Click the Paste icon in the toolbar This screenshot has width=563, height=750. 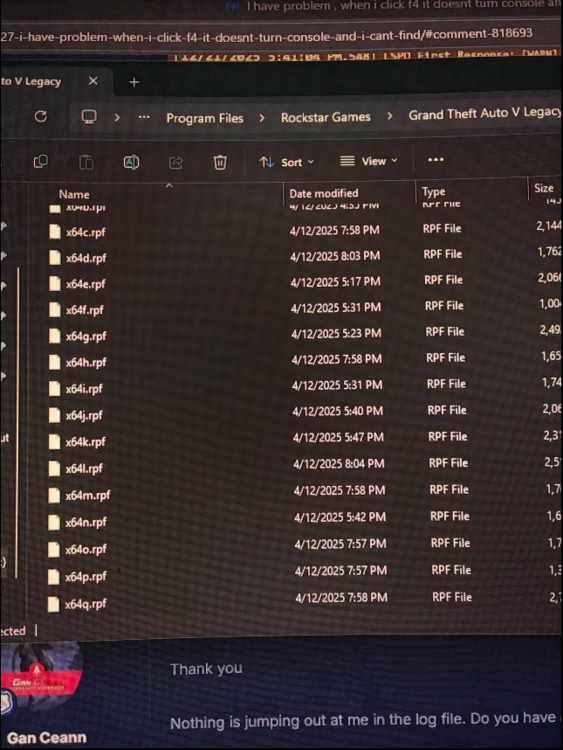tap(86, 163)
